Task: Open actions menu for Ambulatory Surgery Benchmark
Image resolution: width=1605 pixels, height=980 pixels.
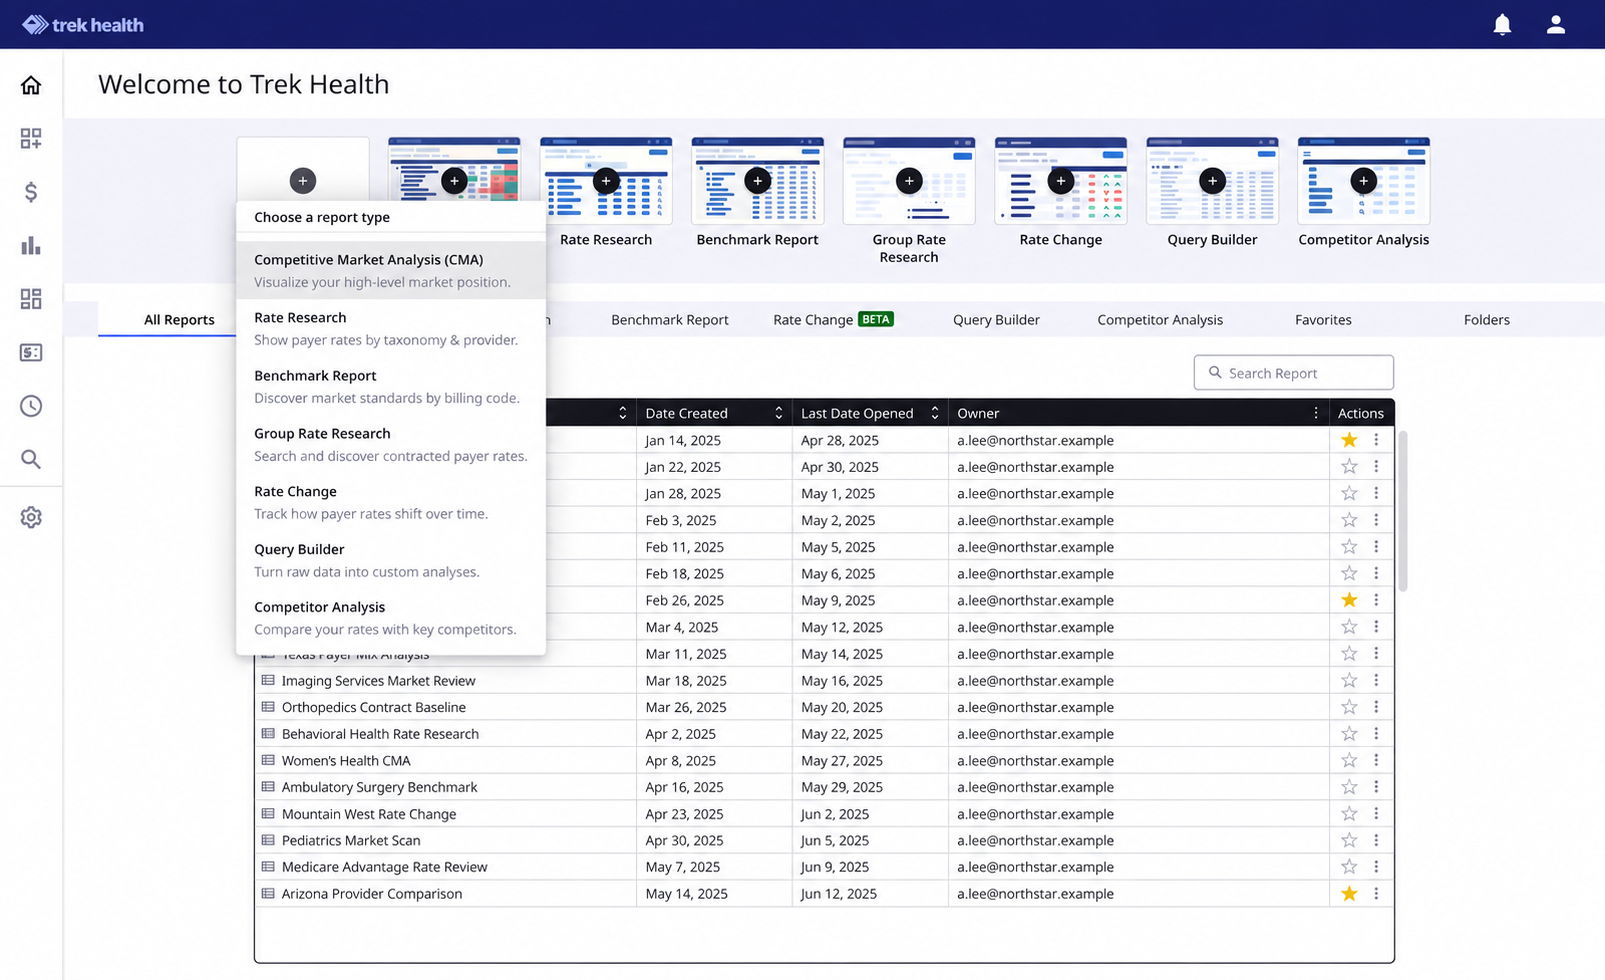Action: click(x=1376, y=787)
